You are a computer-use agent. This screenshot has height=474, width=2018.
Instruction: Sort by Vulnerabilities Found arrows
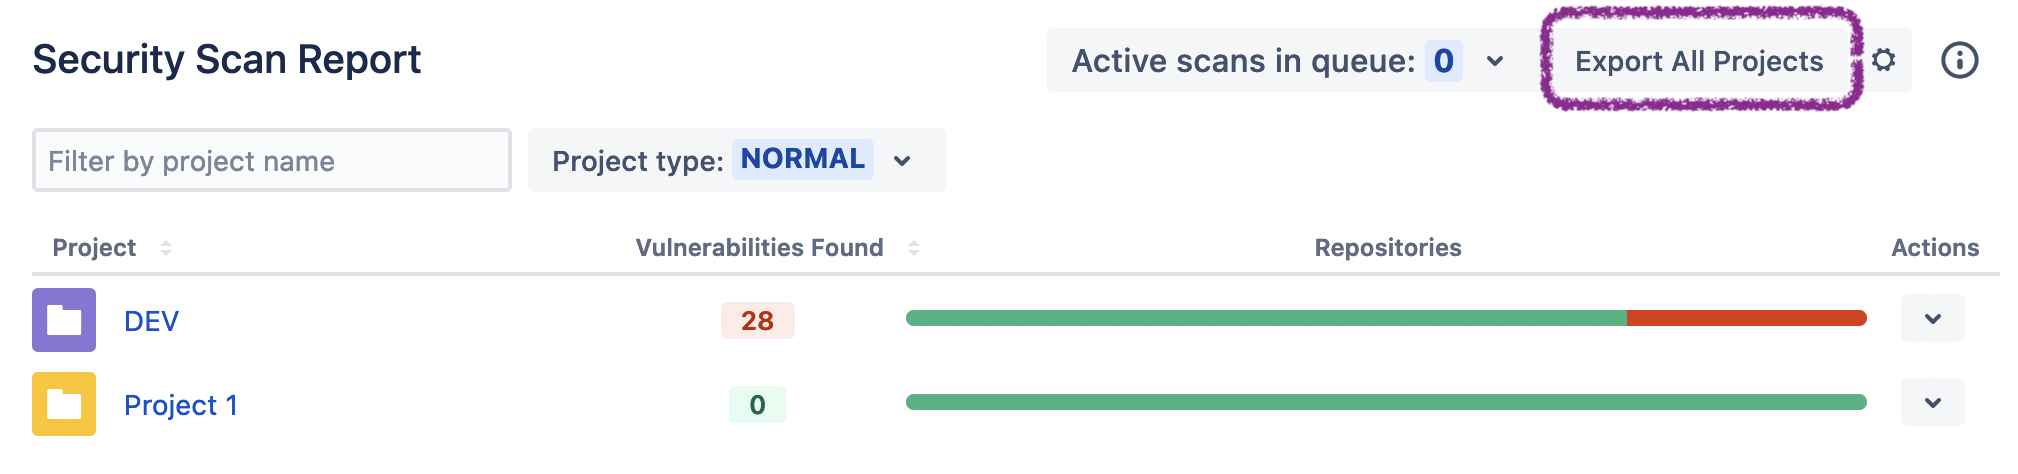[913, 248]
